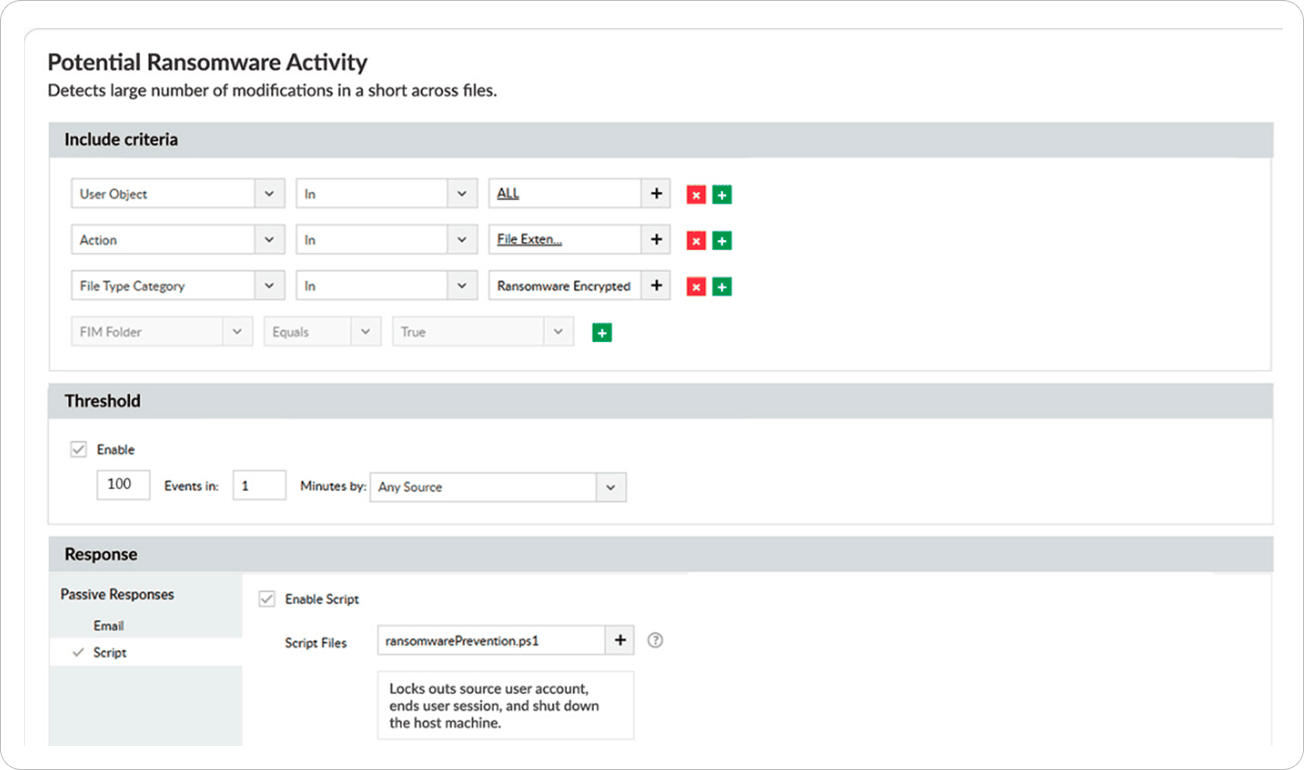Open the help tooltip next to Script Files
The width and height of the screenshot is (1304, 770).
click(x=655, y=639)
